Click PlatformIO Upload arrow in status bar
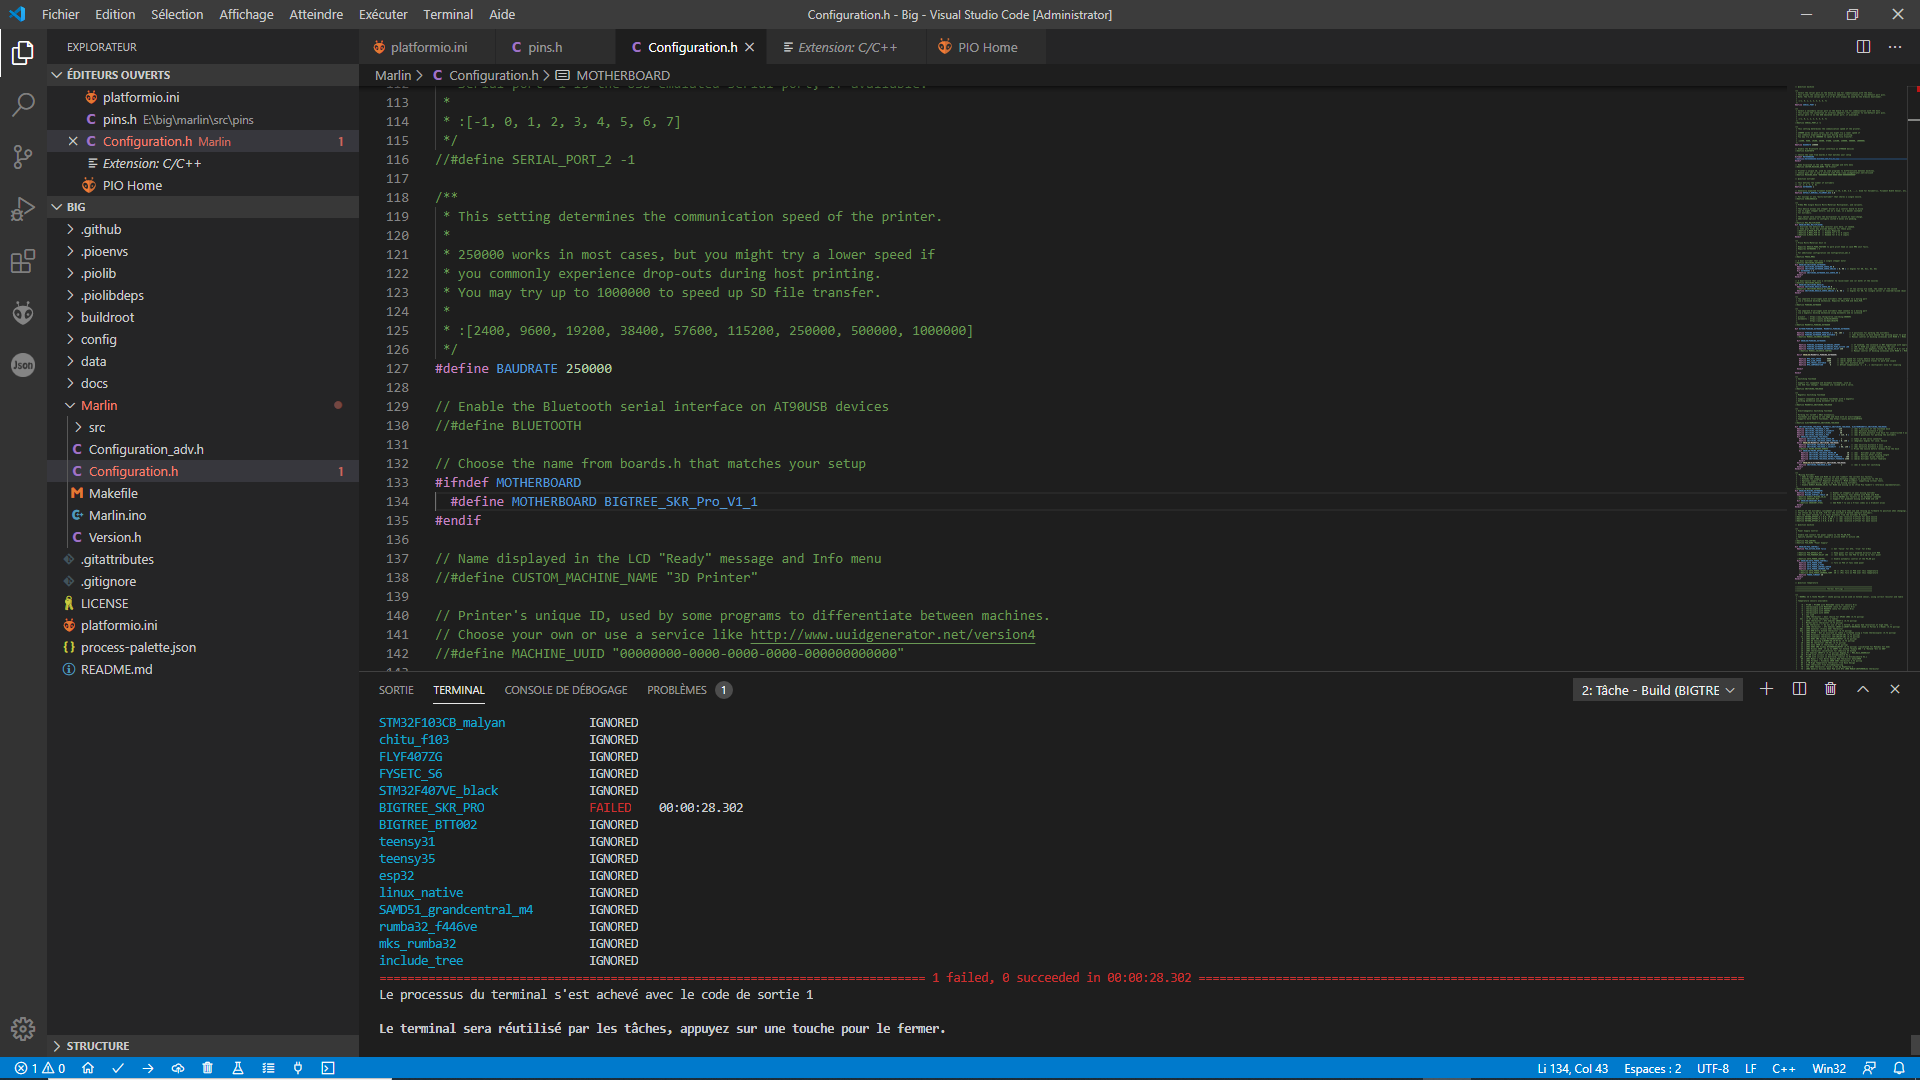This screenshot has height=1080, width=1920. (148, 1068)
